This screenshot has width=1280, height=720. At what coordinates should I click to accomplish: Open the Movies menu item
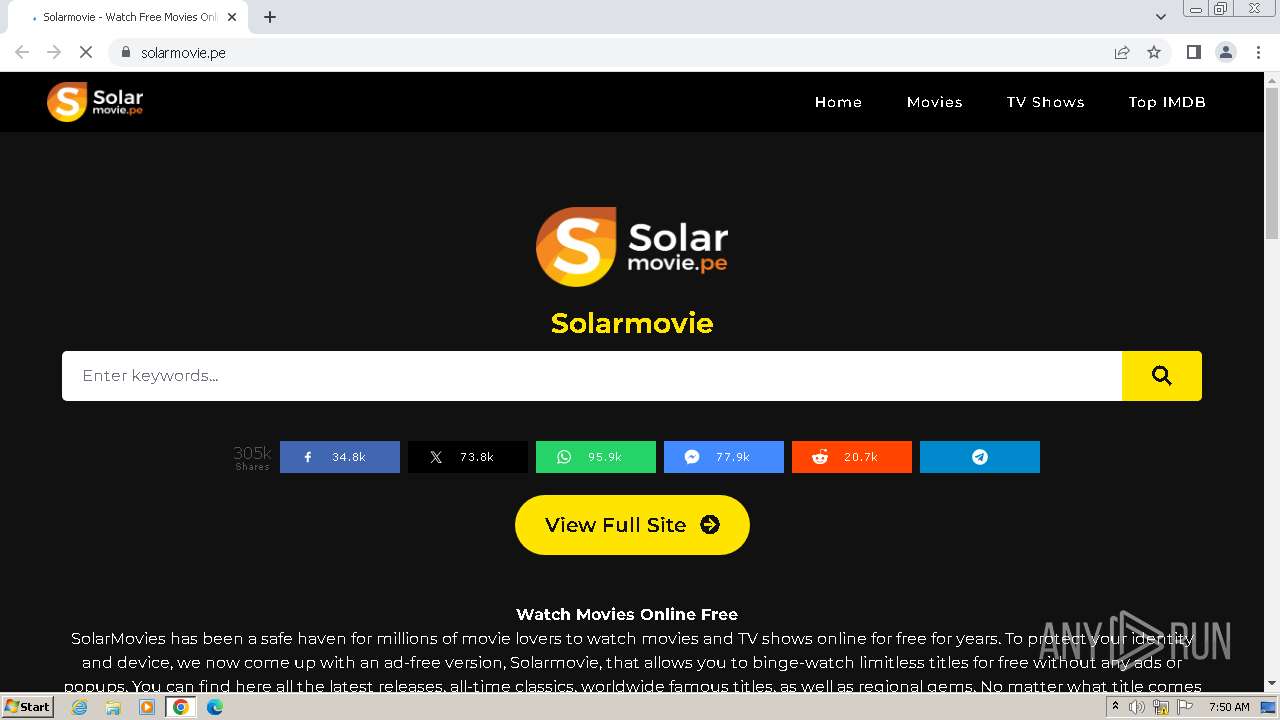point(935,102)
